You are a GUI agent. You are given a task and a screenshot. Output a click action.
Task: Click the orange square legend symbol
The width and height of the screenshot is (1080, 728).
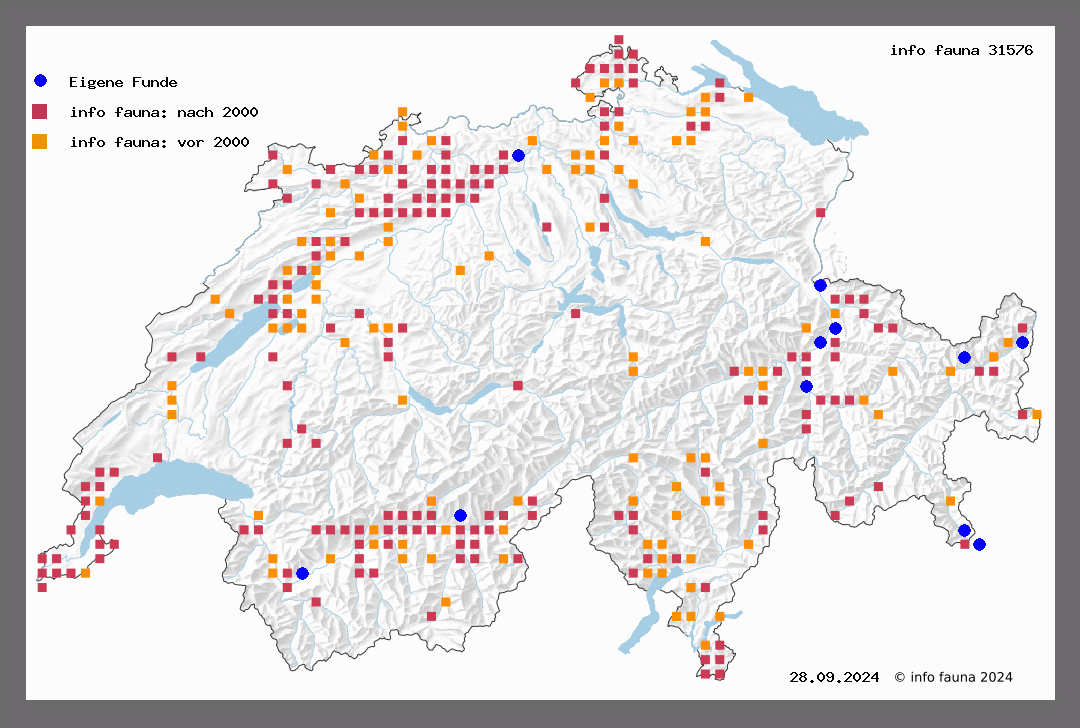(40, 141)
